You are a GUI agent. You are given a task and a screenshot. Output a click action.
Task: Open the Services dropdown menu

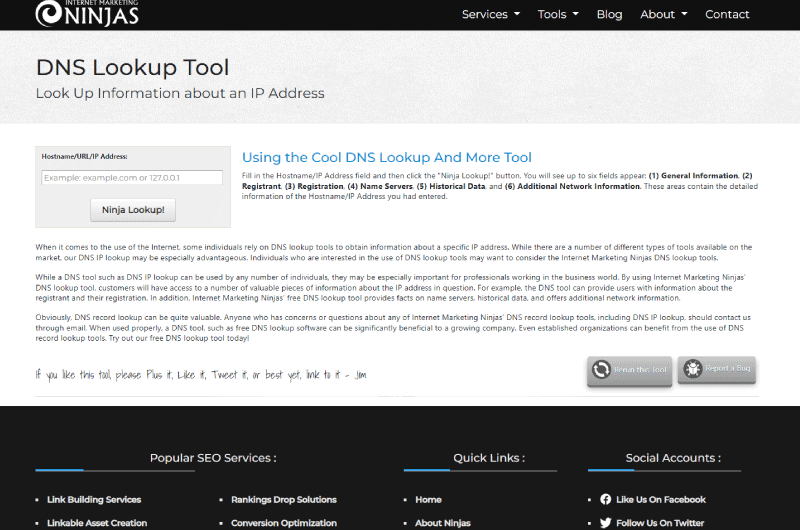[491, 14]
